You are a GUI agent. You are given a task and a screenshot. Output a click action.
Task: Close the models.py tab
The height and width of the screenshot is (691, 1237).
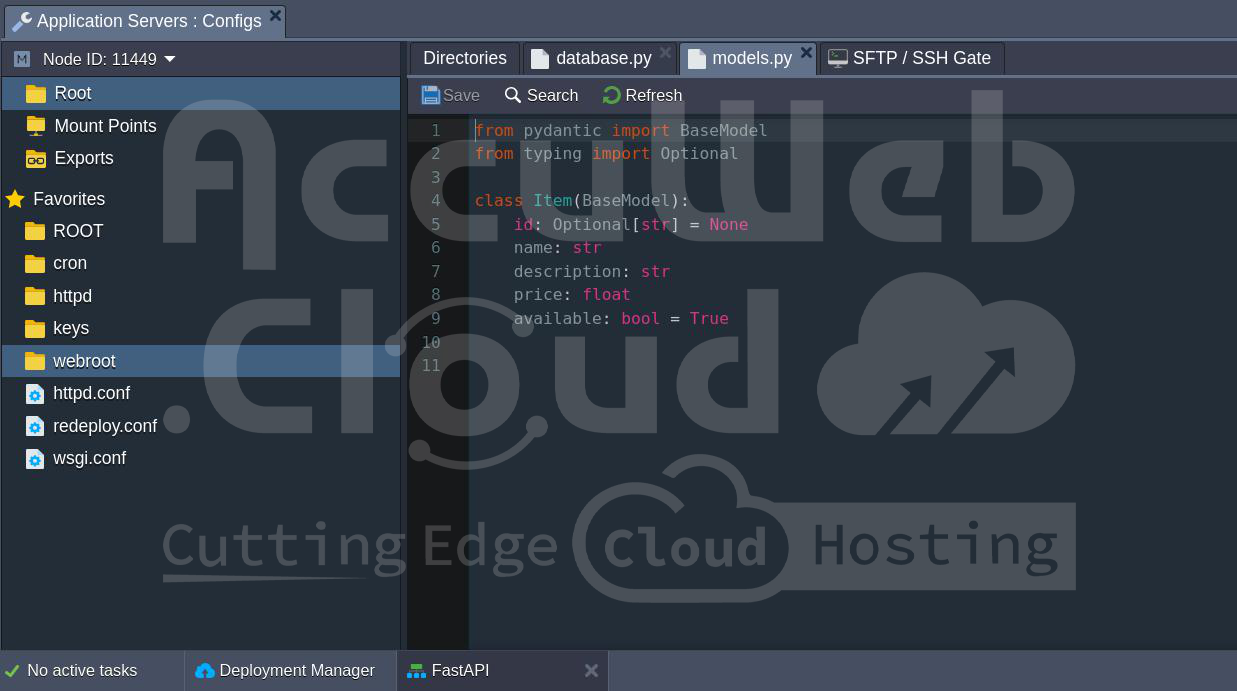pyautogui.click(x=806, y=53)
